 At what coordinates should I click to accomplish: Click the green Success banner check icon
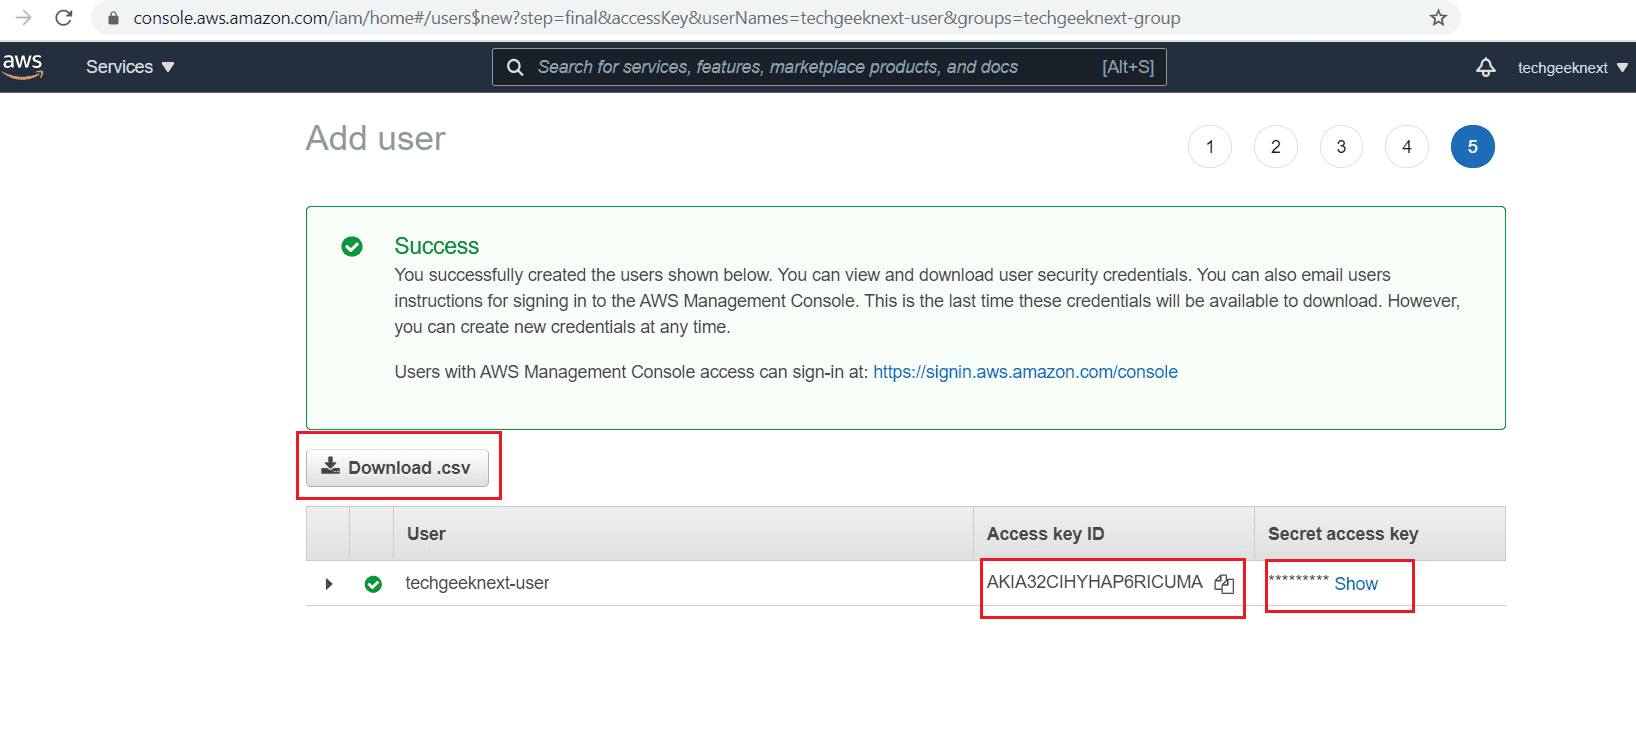[x=352, y=247]
